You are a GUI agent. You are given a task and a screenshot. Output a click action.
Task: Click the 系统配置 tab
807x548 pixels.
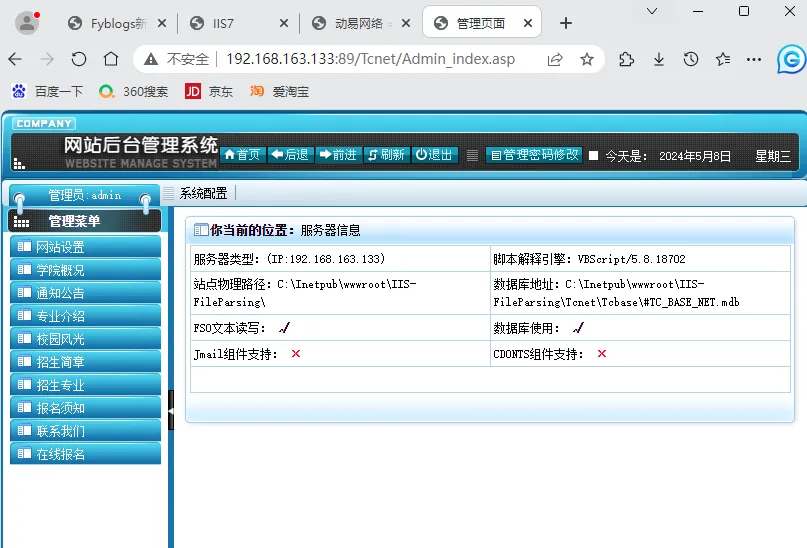click(203, 193)
